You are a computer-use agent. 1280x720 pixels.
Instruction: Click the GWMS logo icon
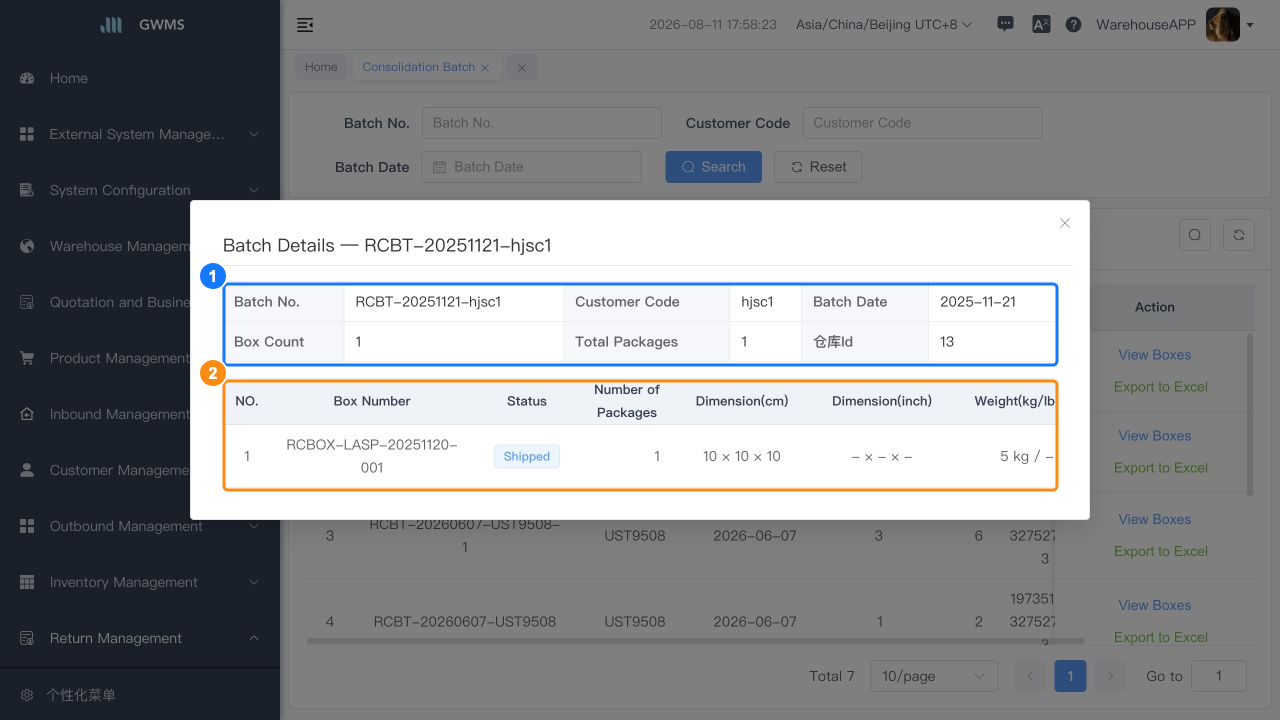(112, 25)
